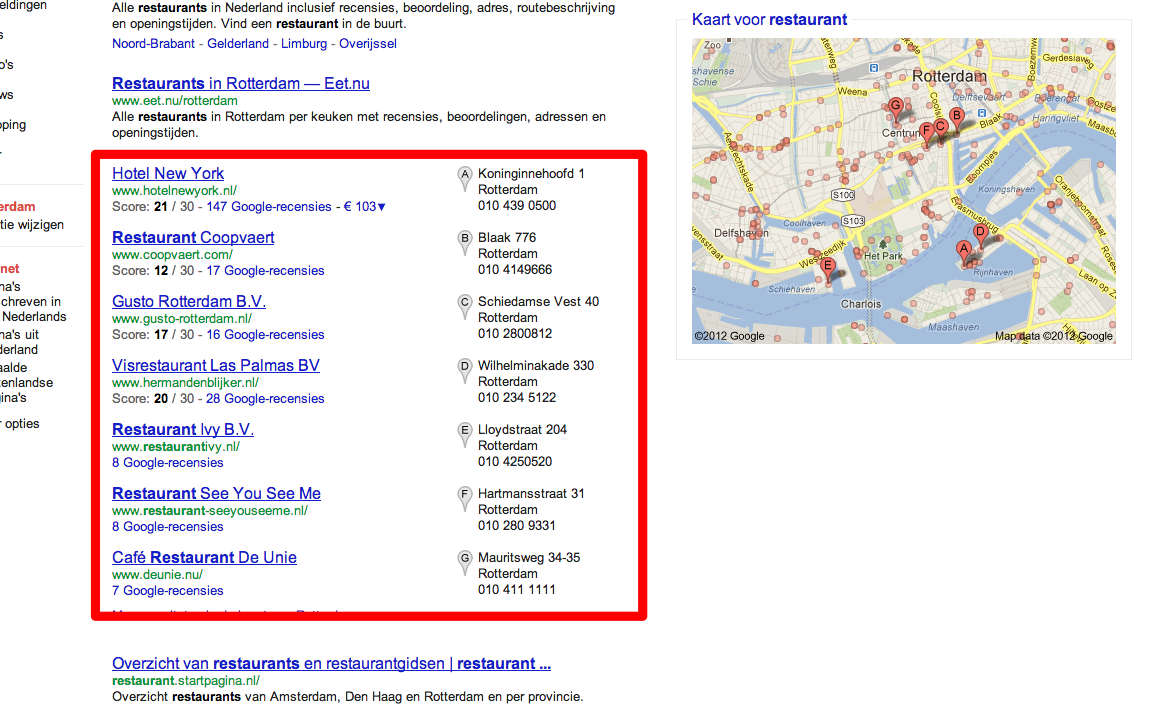The width and height of the screenshot is (1160, 704).
Task: Click list pin marker A beside Koninginnehoofd 1
Action: point(464,177)
